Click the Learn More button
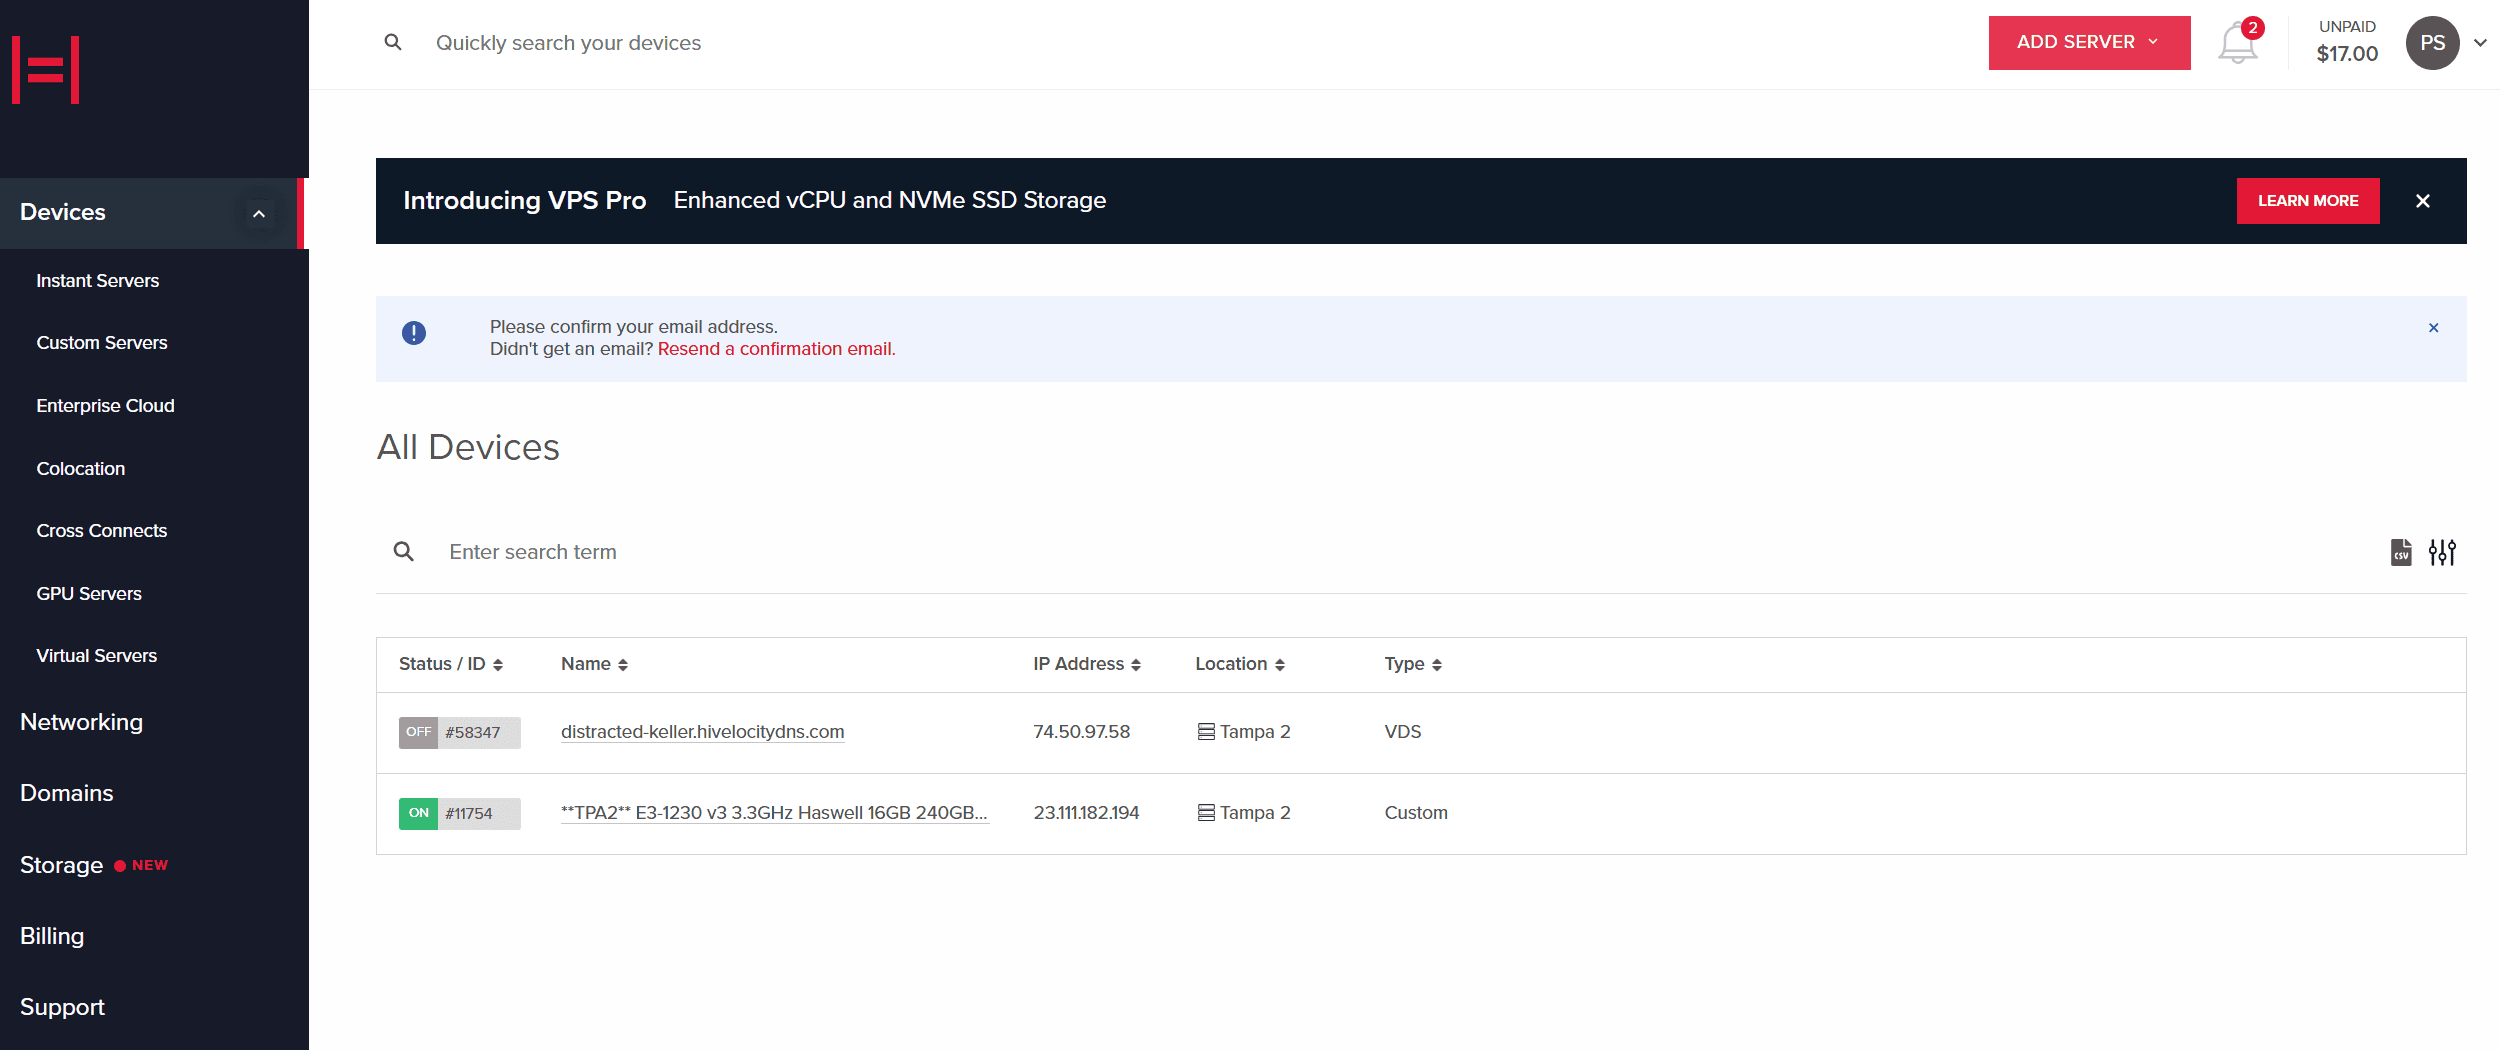This screenshot has height=1050, width=2500. click(x=2307, y=201)
